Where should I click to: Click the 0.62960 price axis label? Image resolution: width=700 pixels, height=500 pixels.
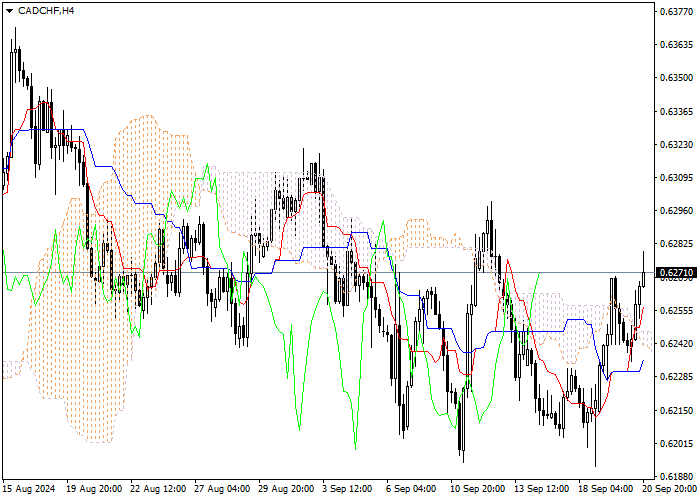click(x=676, y=211)
